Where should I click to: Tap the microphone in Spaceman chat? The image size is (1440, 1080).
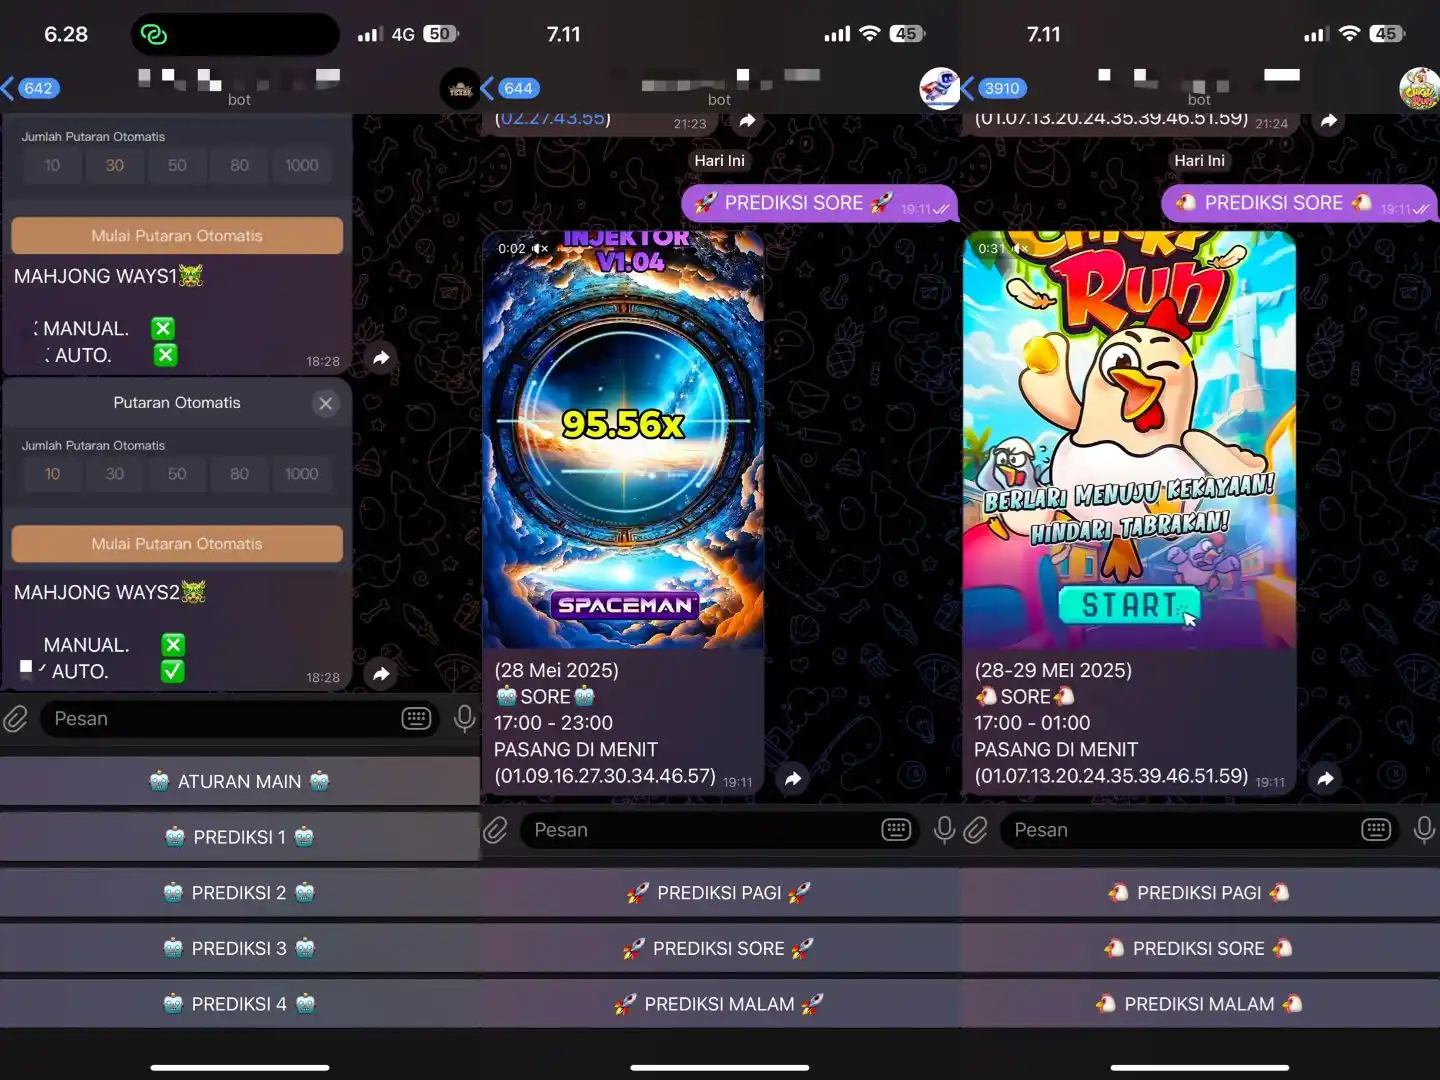[944, 829]
